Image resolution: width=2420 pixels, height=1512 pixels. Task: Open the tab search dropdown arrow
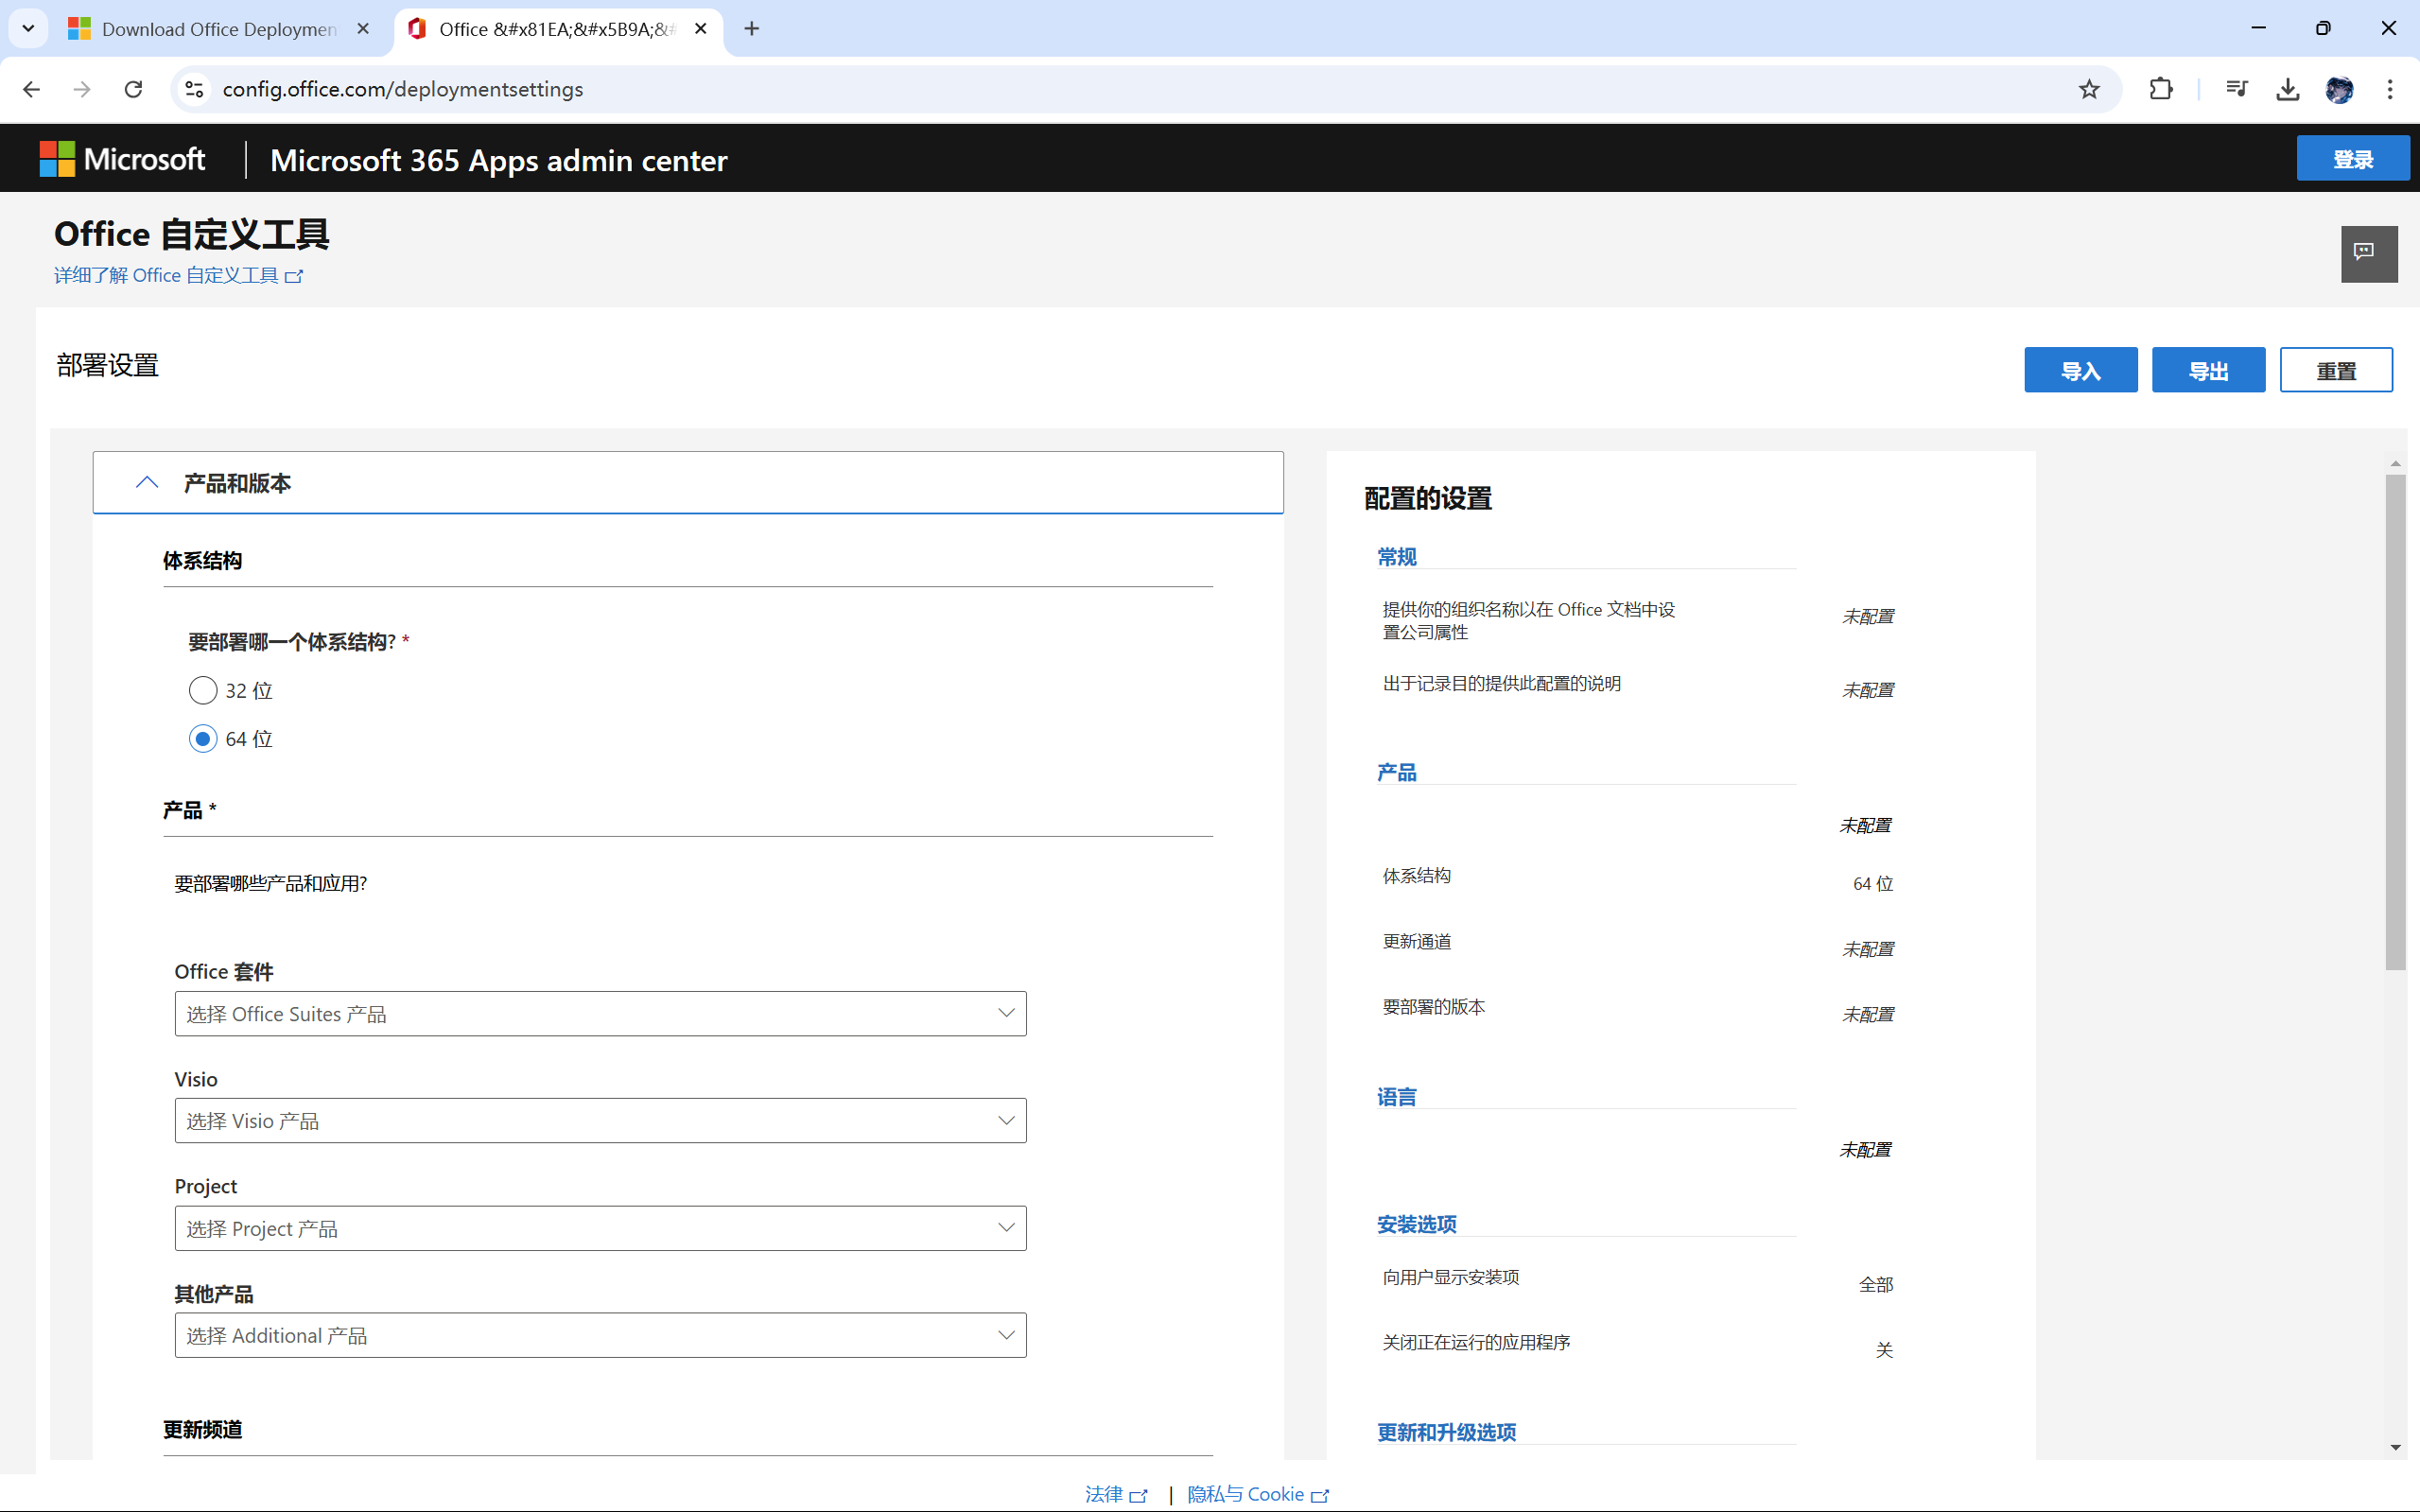(x=28, y=28)
